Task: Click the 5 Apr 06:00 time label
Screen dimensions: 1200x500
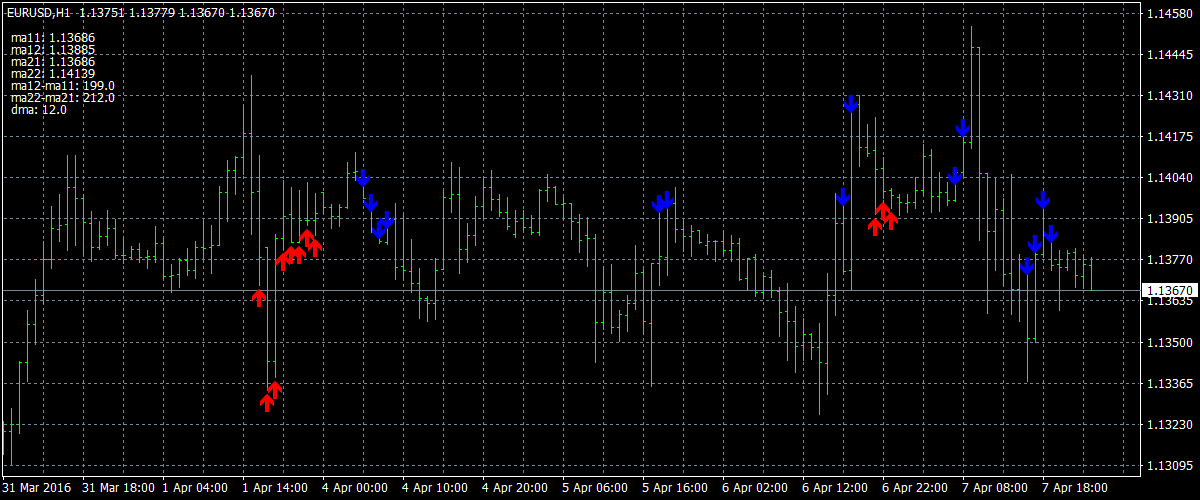Action: click(595, 488)
